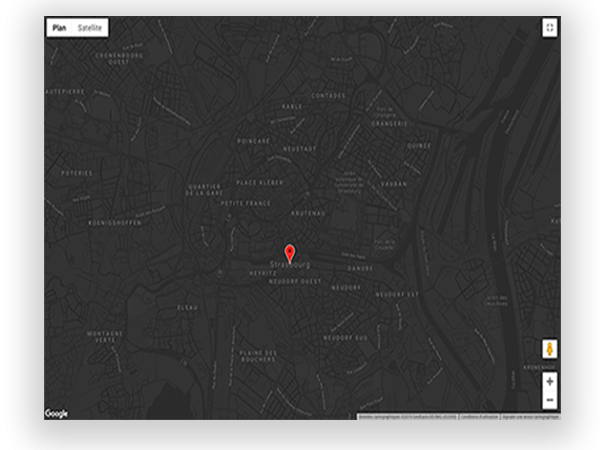This screenshot has width=605, height=450.
Task: Click the PLACE KLÉBER label
Action: point(260,183)
